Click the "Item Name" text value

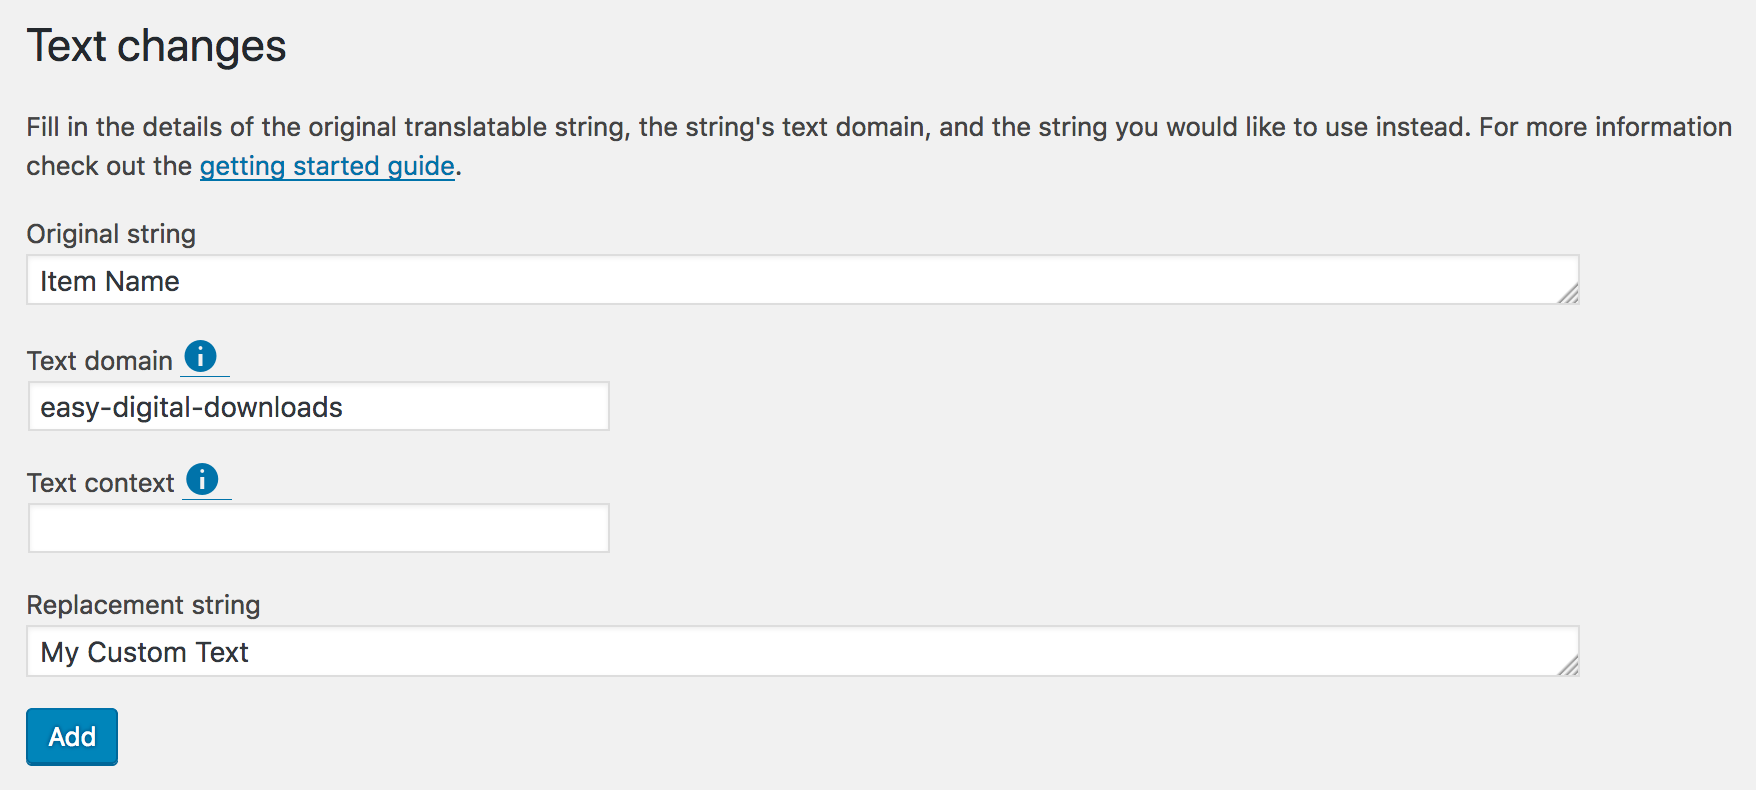coord(110,282)
